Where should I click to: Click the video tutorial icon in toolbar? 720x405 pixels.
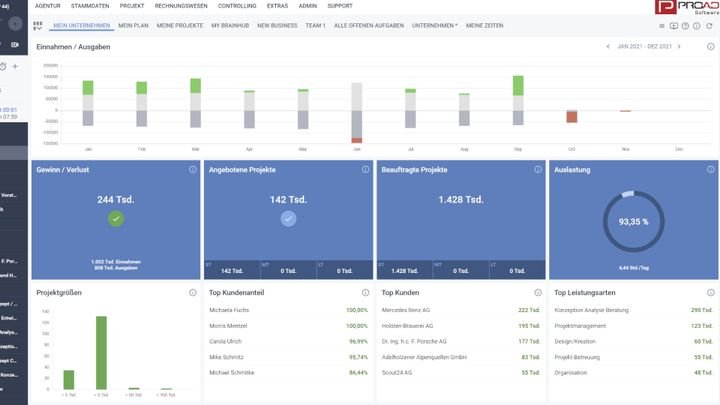pyautogui.click(x=673, y=25)
